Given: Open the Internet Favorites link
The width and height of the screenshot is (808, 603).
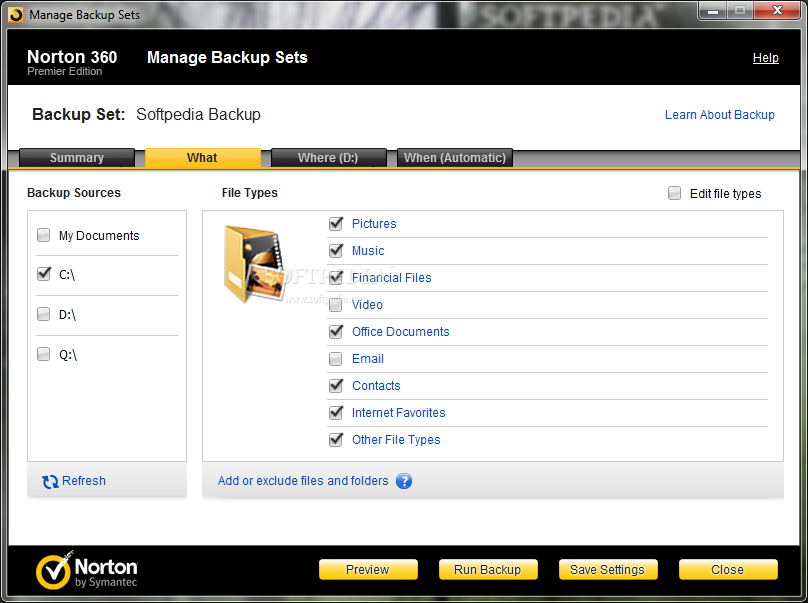Looking at the screenshot, I should point(398,412).
